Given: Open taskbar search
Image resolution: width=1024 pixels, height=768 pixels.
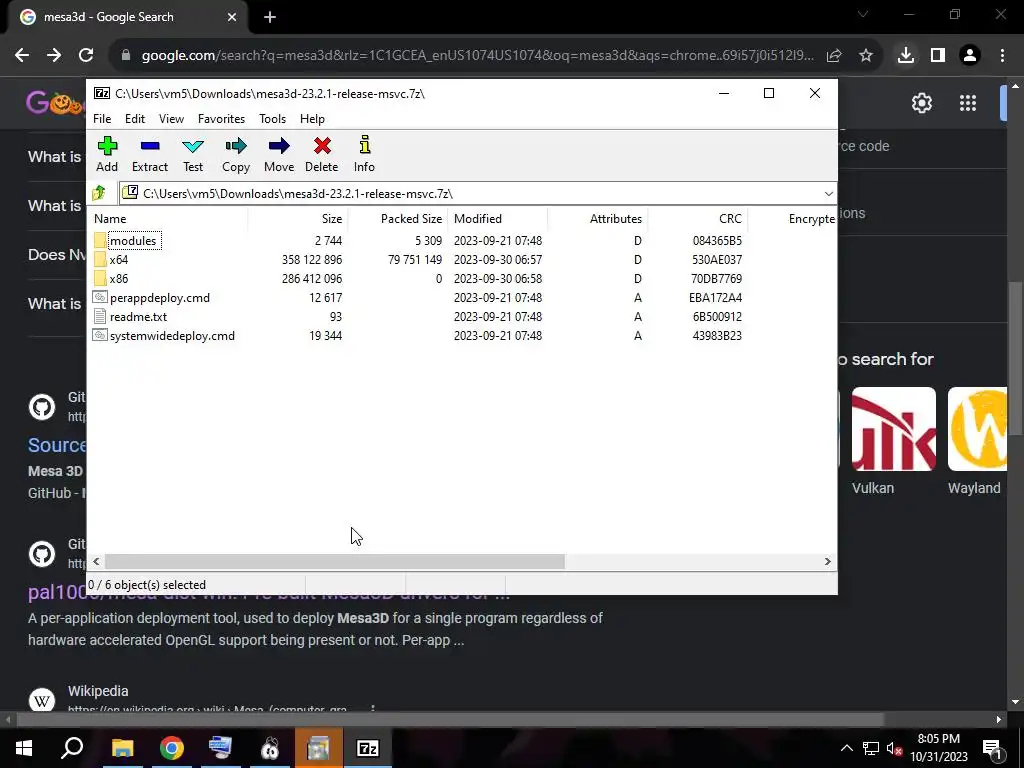Looking at the screenshot, I should tap(72, 748).
